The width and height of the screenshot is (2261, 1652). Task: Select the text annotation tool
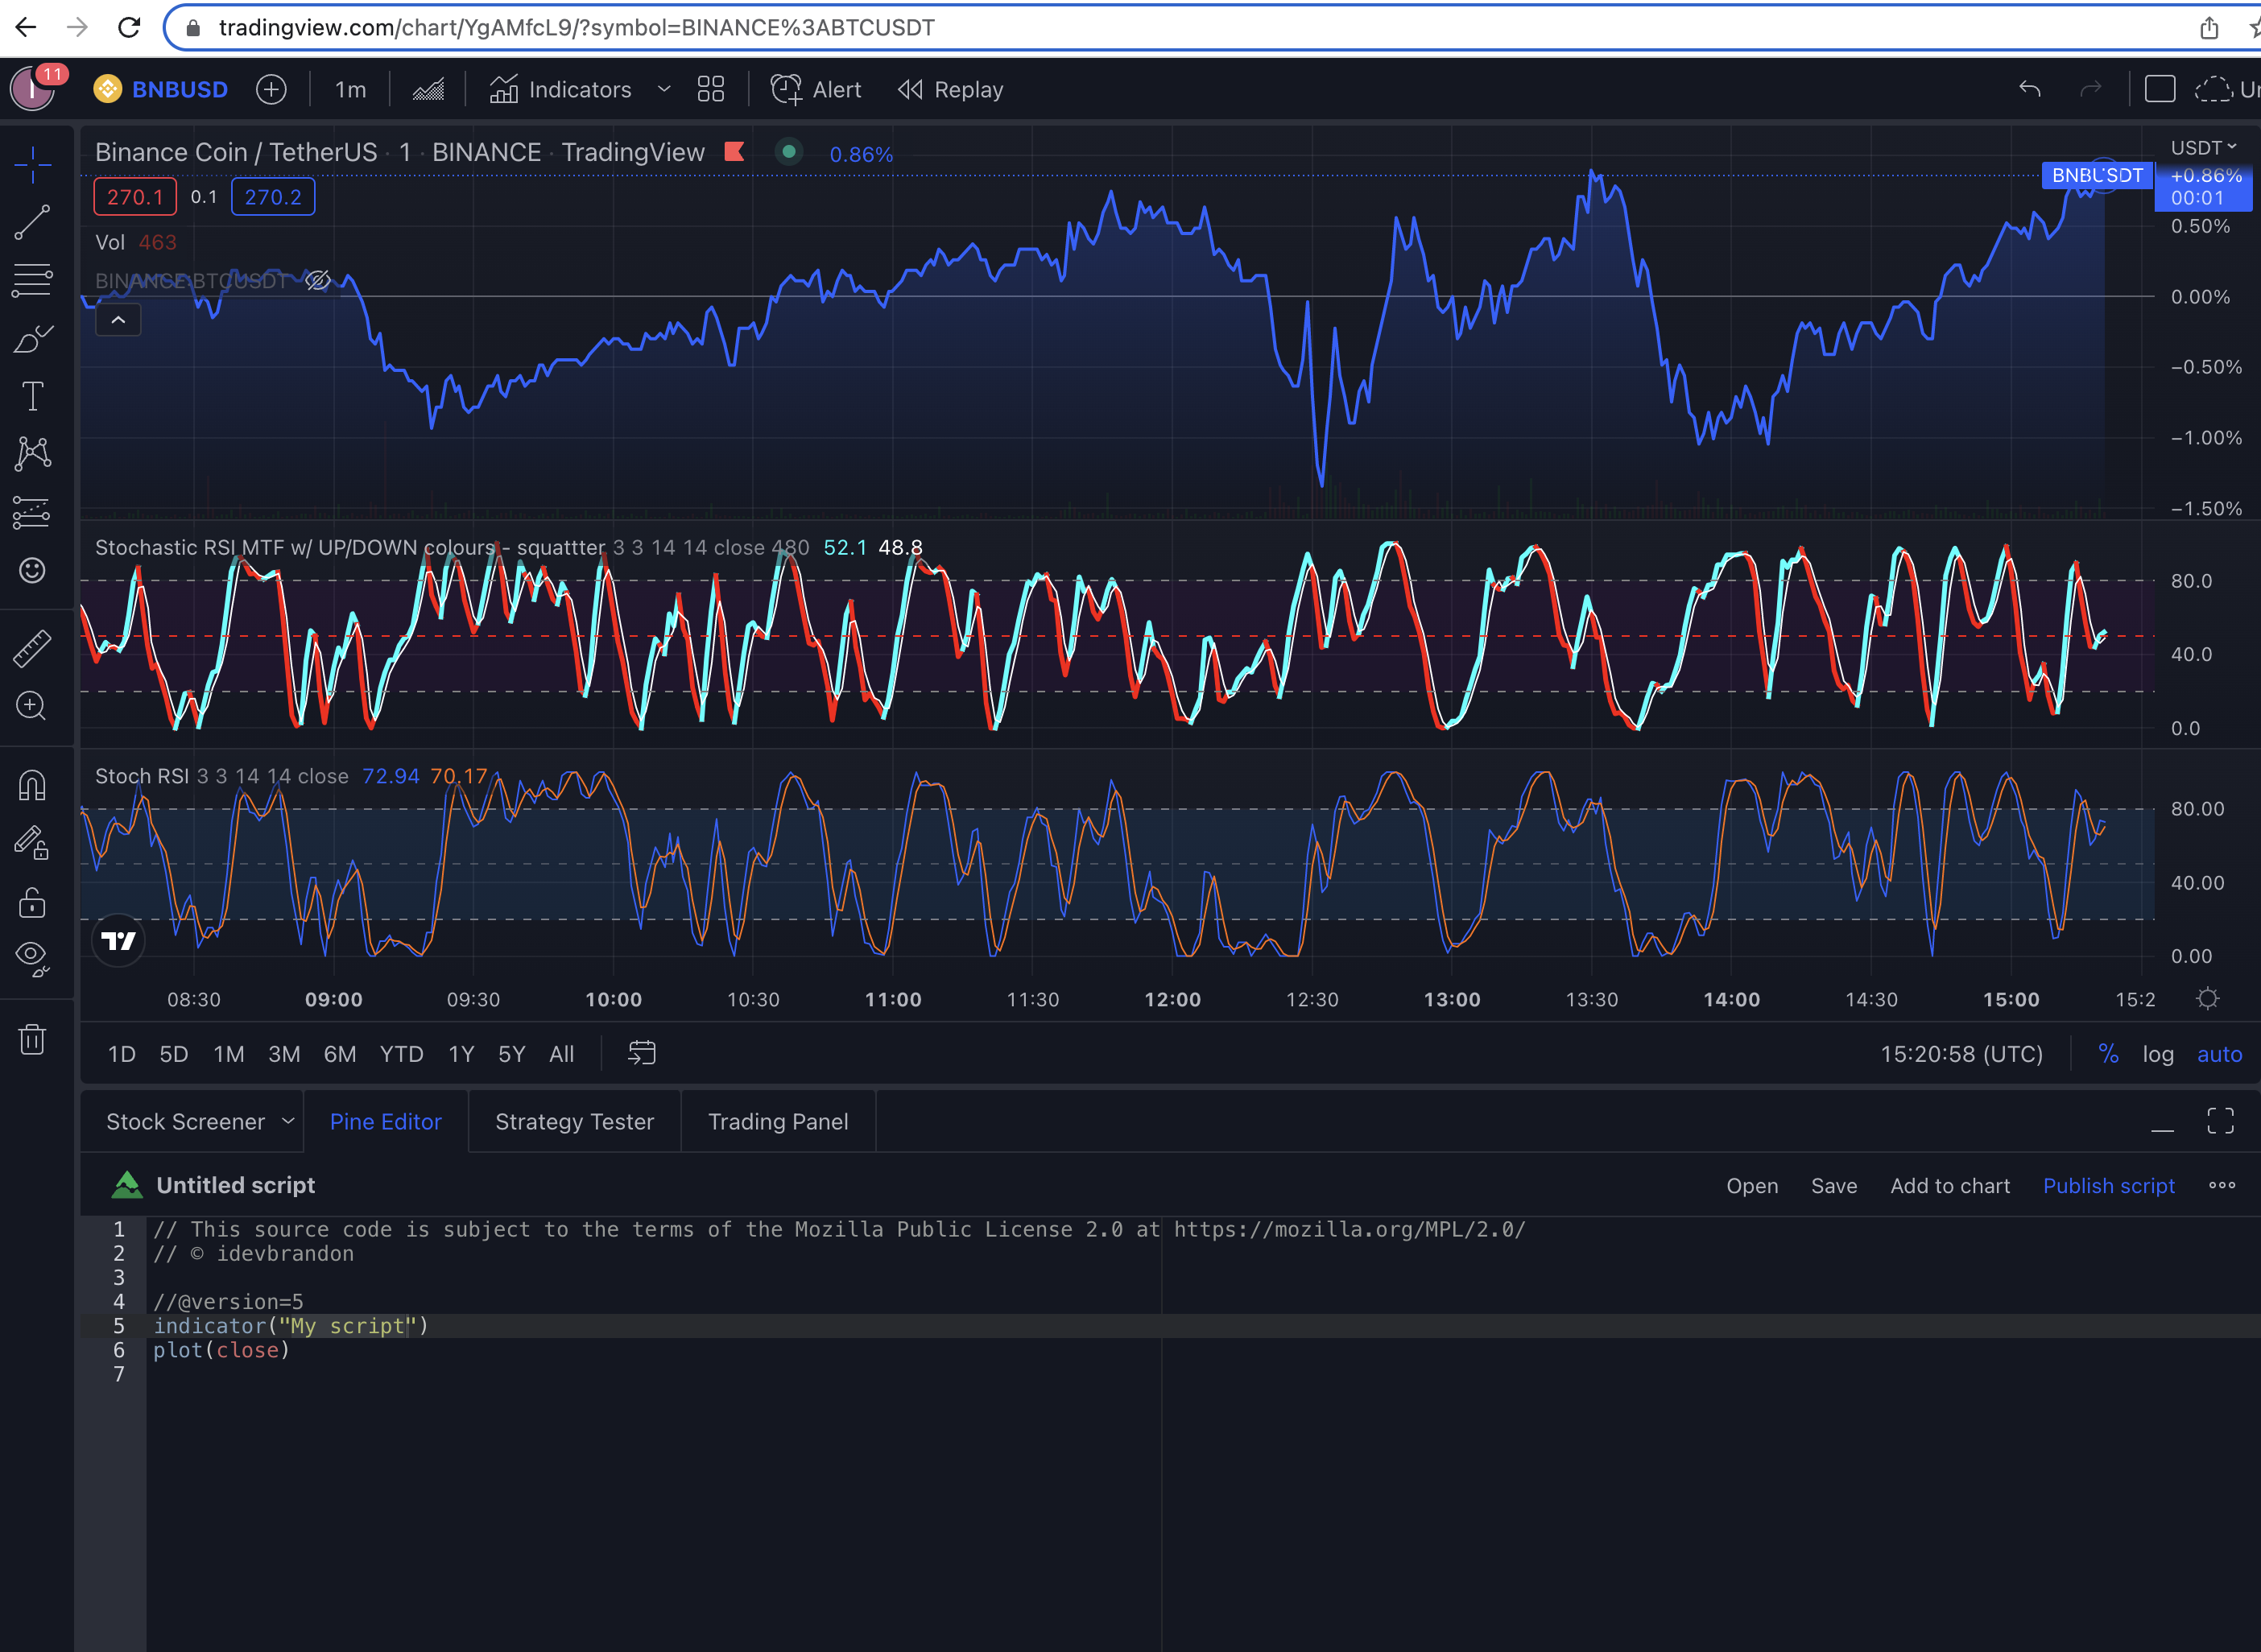[33, 395]
